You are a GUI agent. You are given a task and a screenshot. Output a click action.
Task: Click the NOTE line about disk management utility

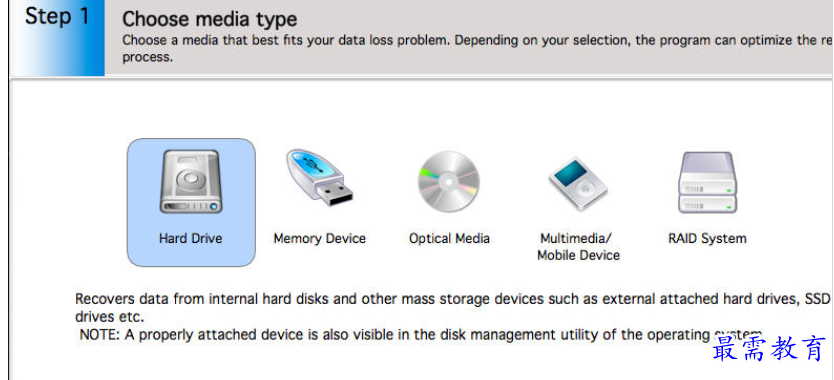[420, 335]
